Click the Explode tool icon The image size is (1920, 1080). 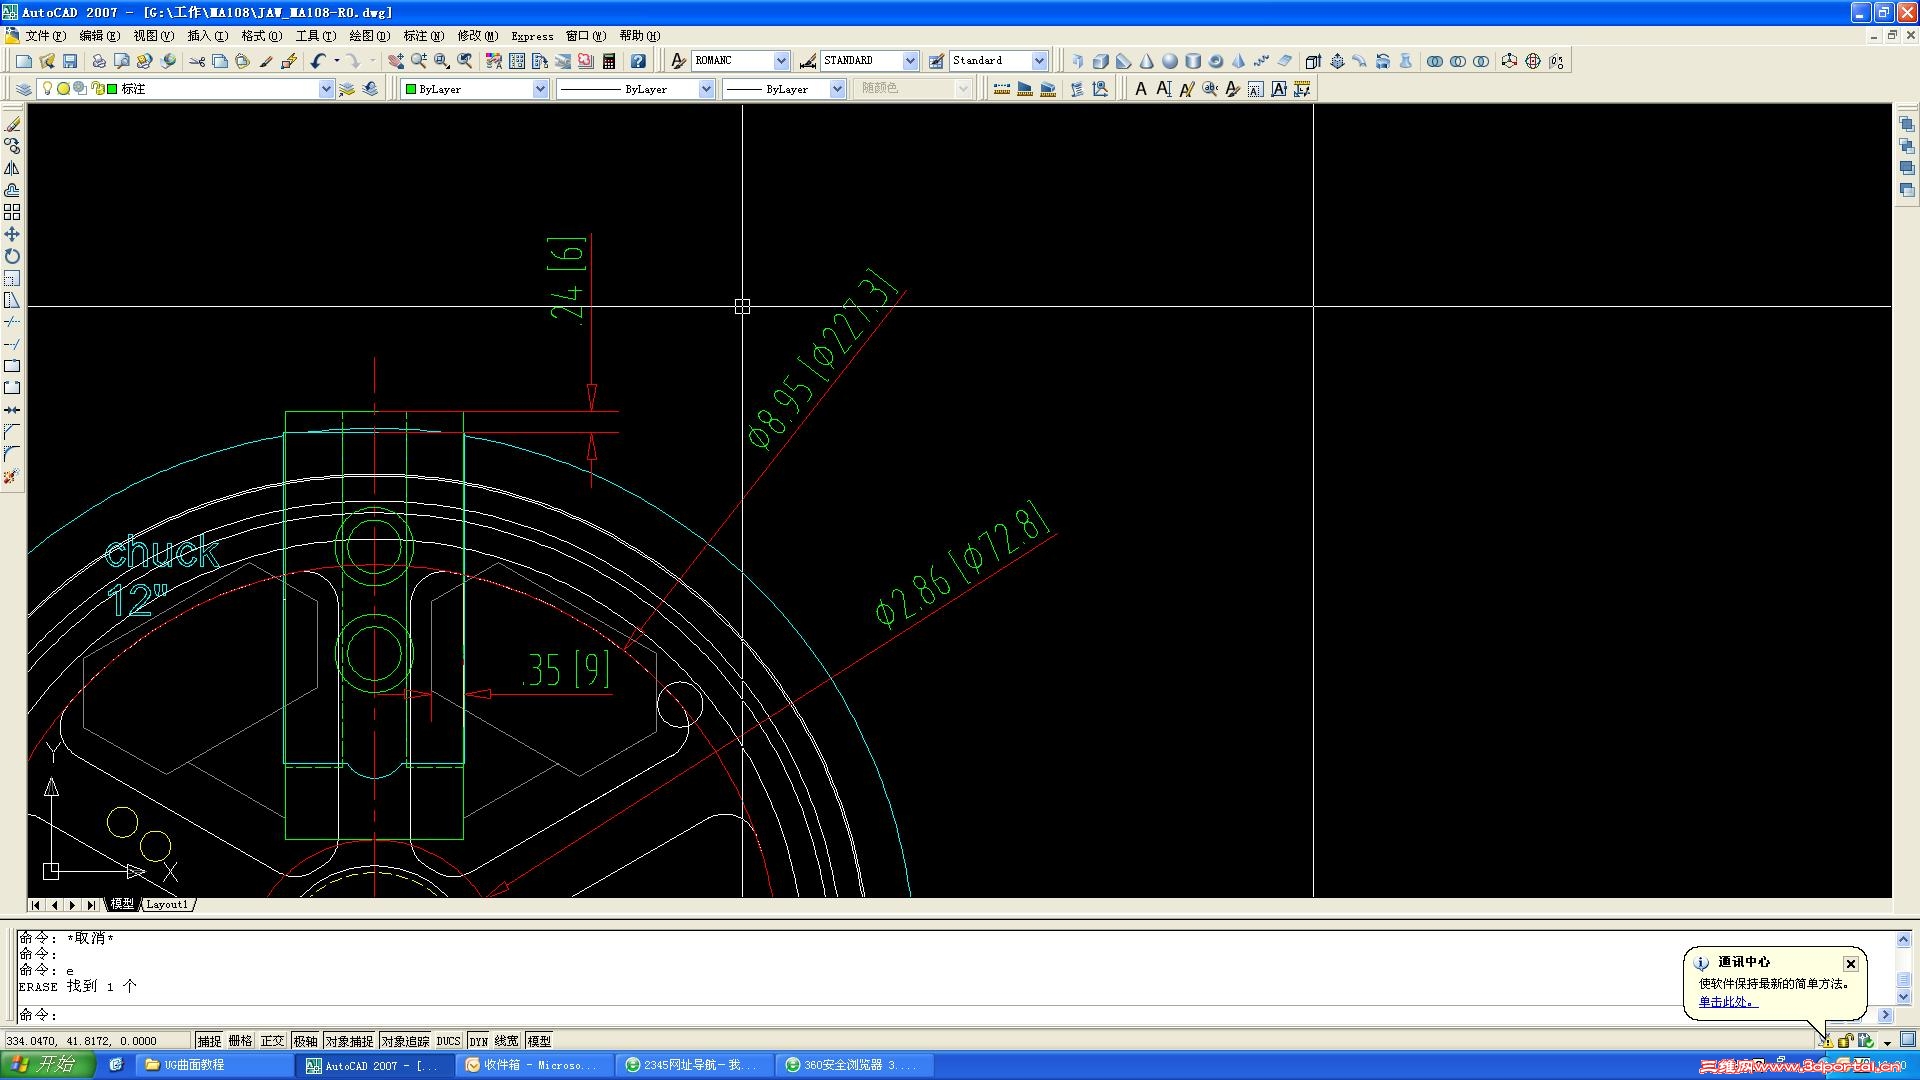click(x=12, y=477)
